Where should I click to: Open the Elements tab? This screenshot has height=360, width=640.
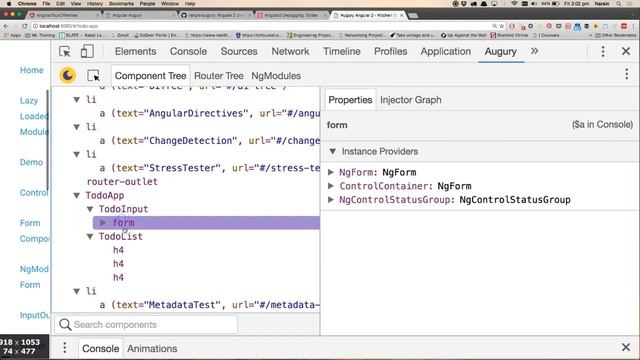[136, 51]
